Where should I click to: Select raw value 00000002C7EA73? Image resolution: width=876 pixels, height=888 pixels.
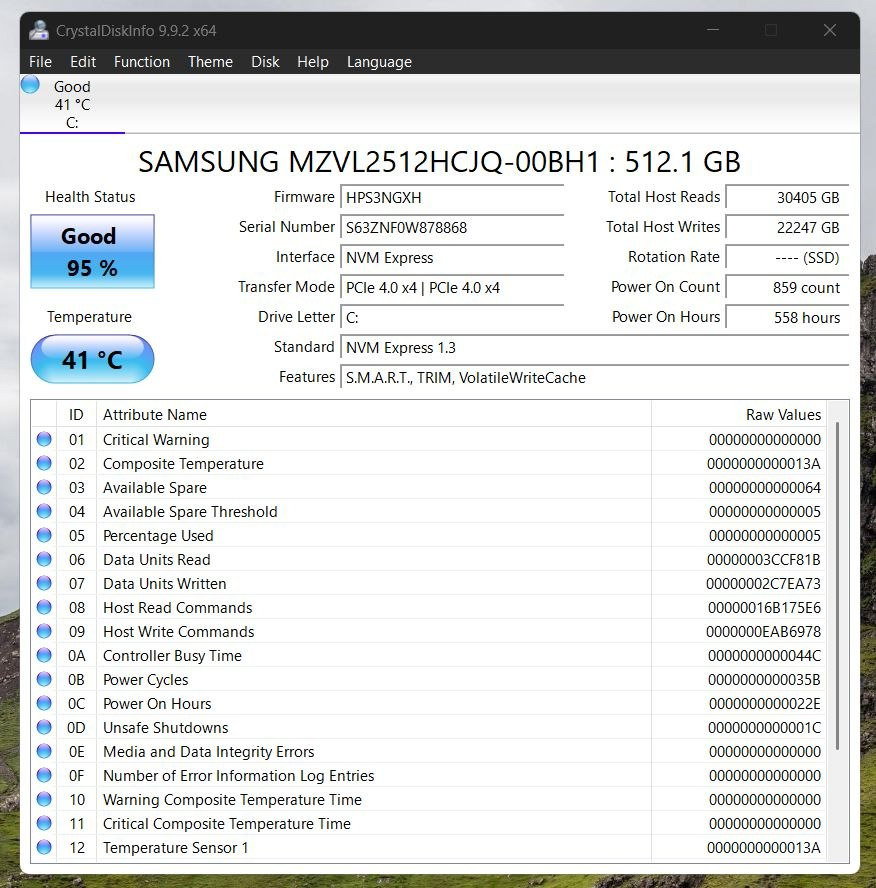click(x=763, y=583)
